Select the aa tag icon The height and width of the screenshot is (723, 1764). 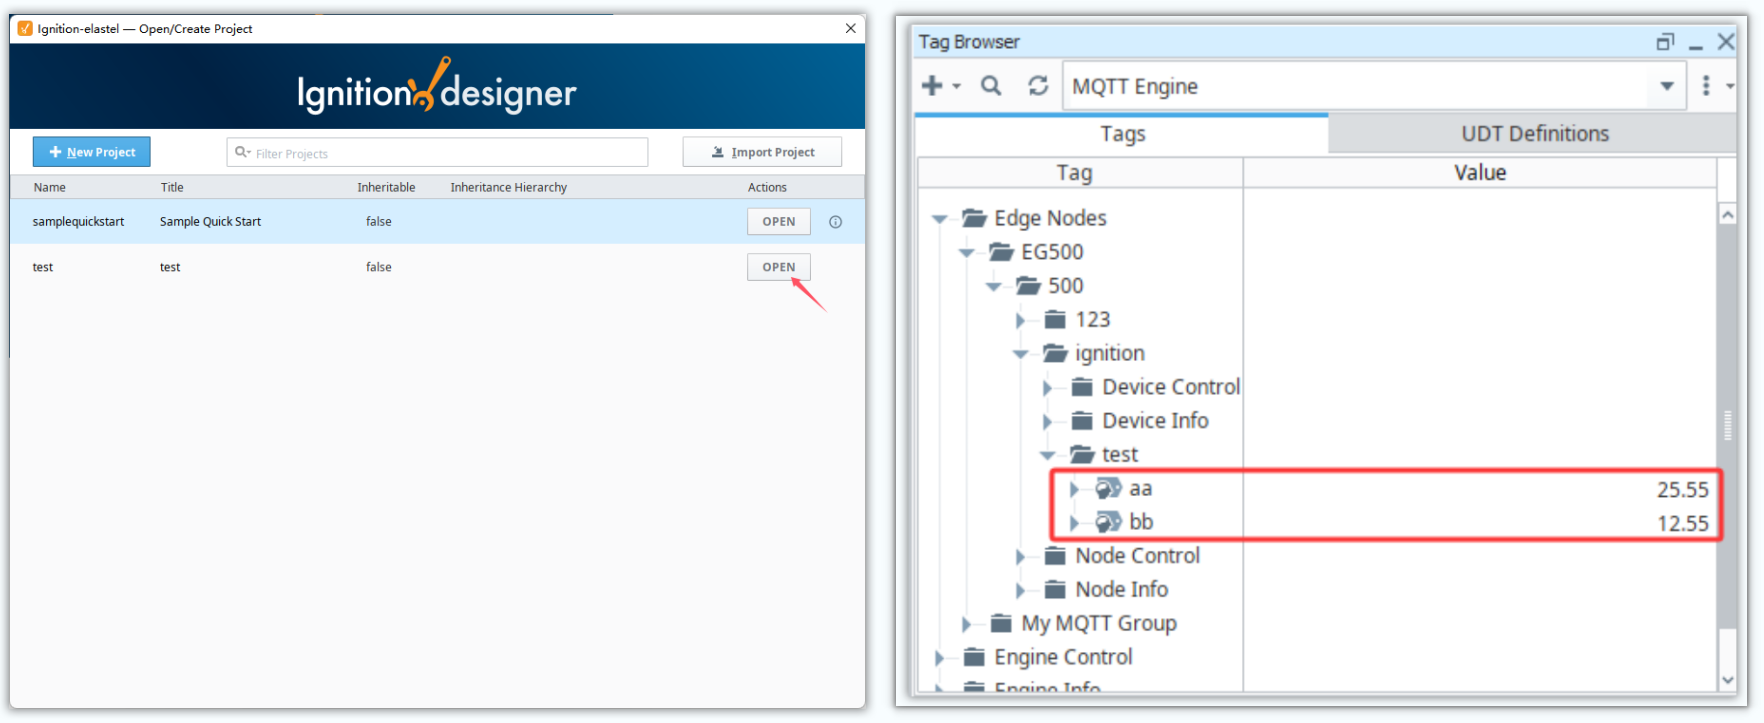1108,489
